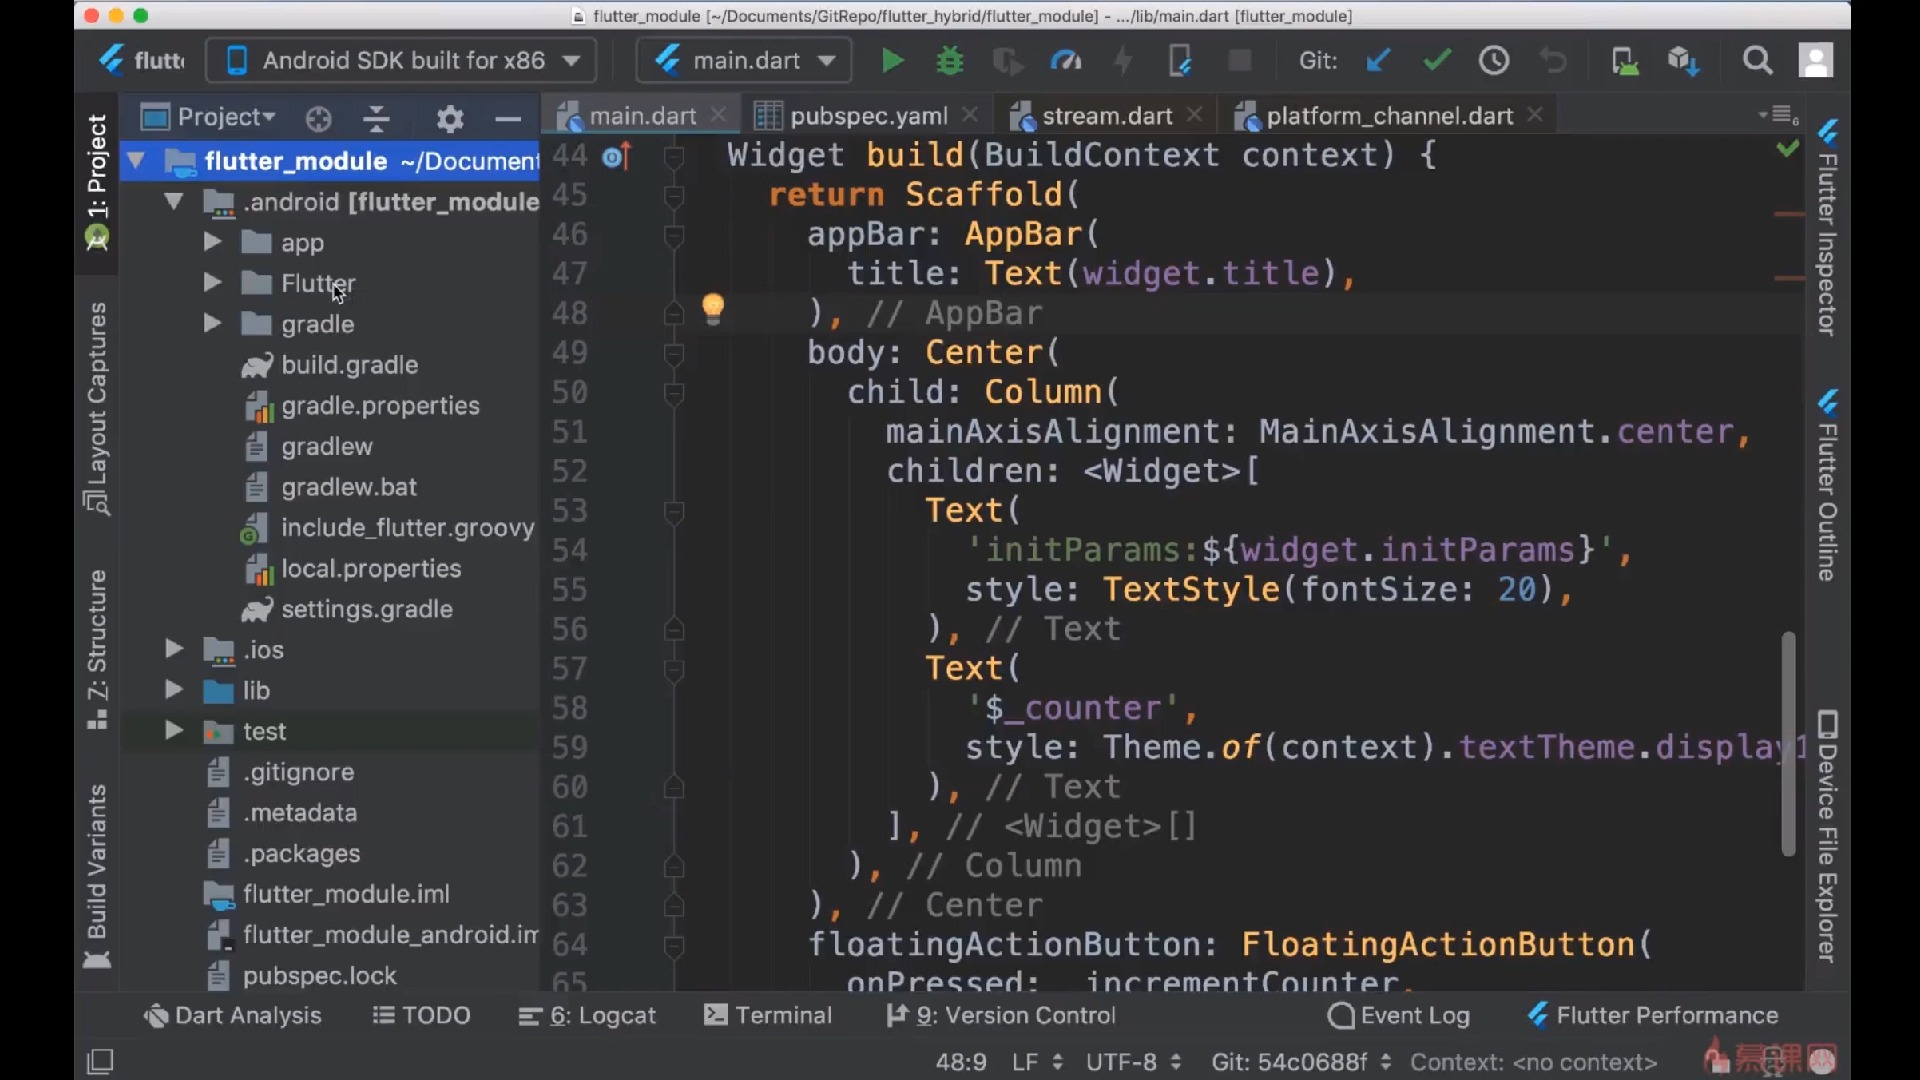The width and height of the screenshot is (1920, 1080).
Task: Run the app with green play button
Action: [x=892, y=61]
